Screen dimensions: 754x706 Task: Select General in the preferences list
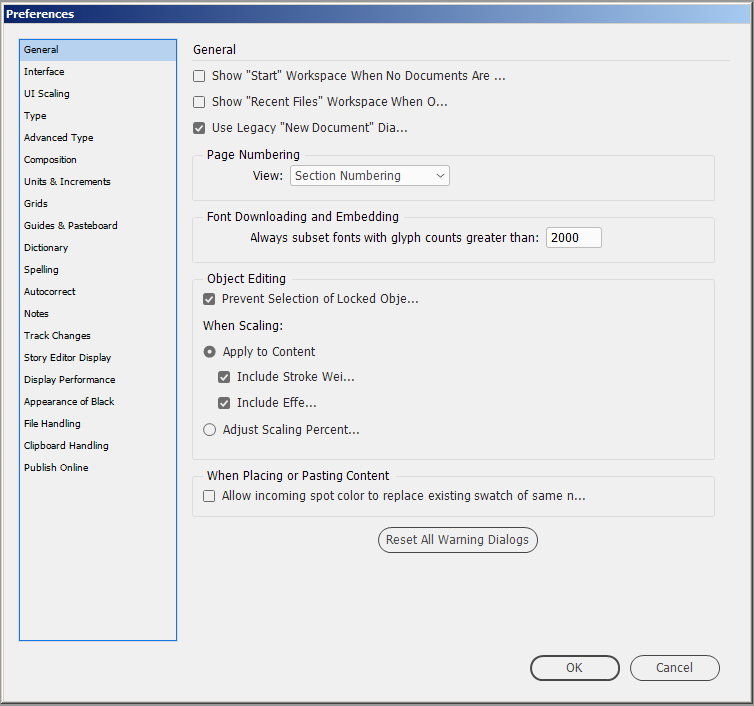[98, 50]
